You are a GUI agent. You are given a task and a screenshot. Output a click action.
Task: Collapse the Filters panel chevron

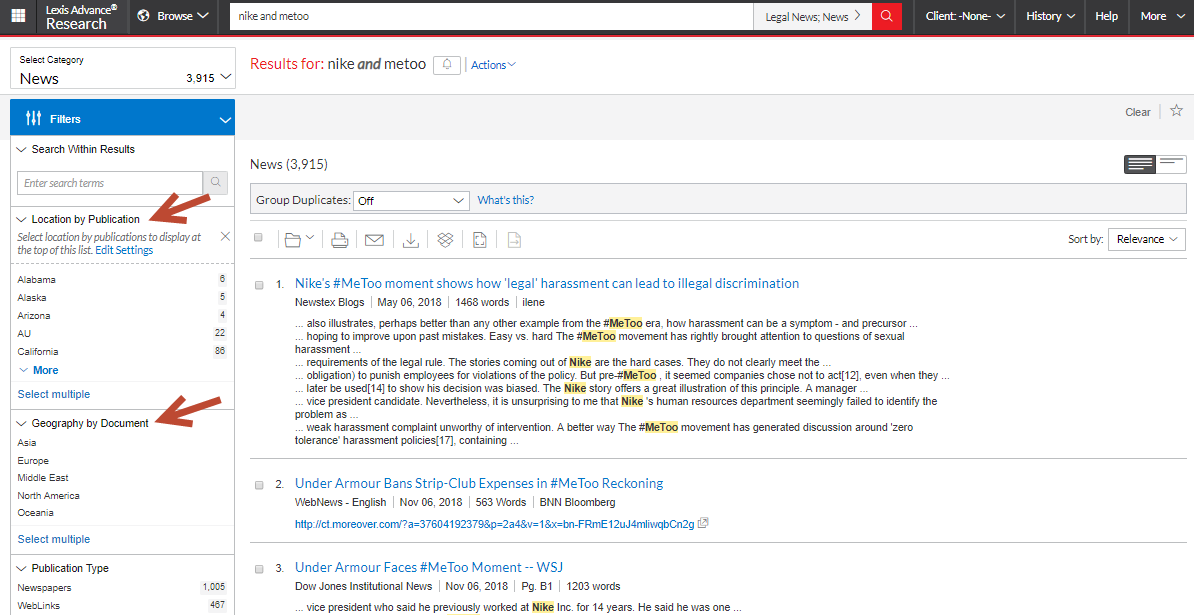point(224,119)
